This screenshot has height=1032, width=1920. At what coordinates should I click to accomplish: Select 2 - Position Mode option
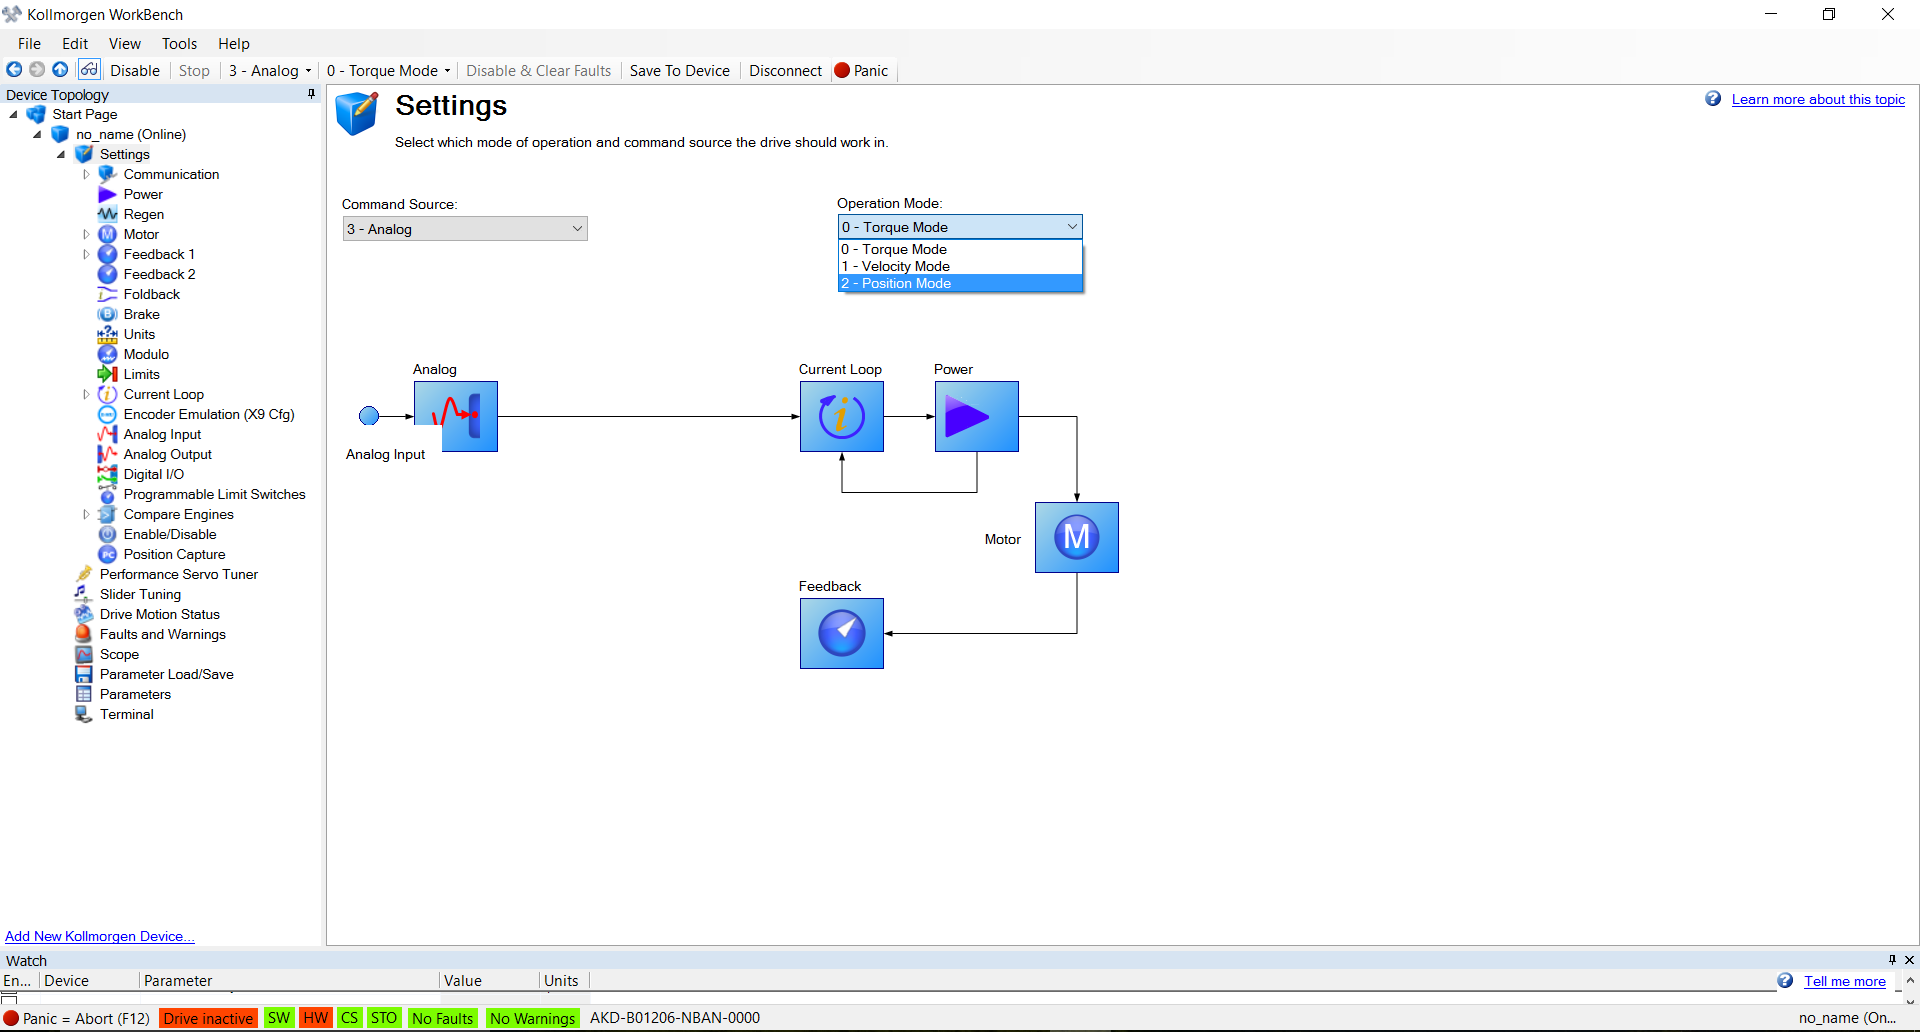(x=960, y=283)
